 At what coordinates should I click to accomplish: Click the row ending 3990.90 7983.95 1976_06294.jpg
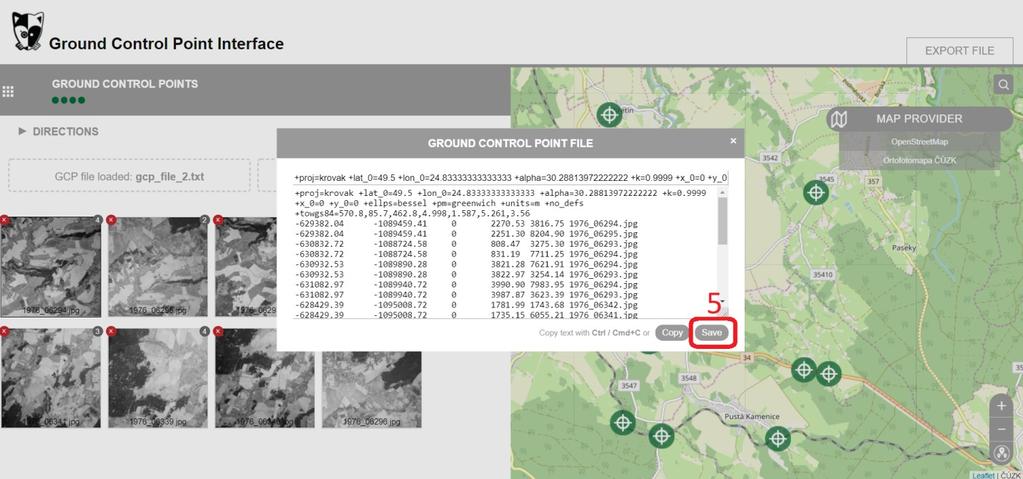466,285
